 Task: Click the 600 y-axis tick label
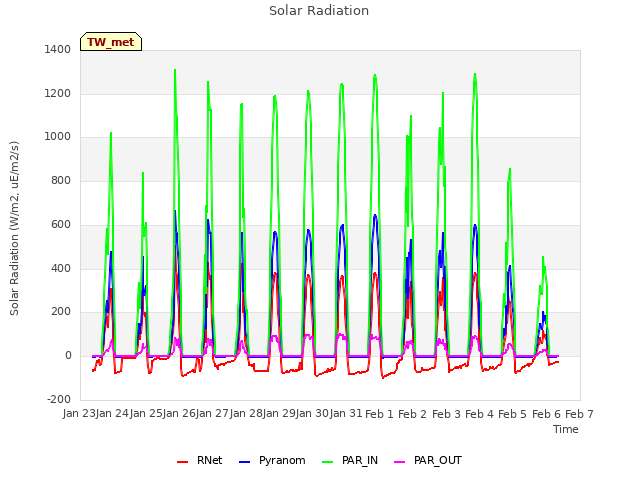point(61,224)
